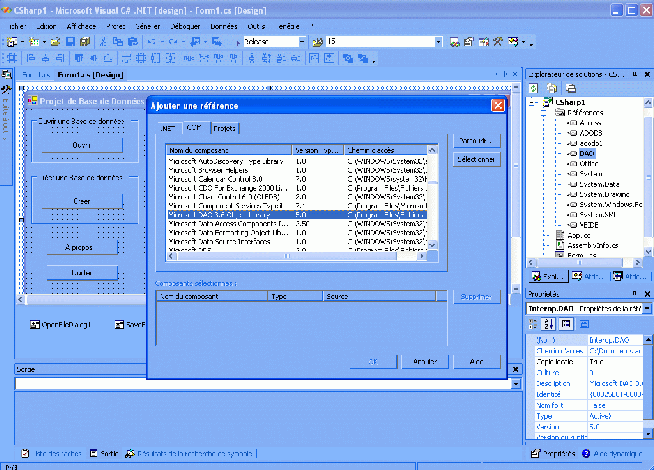
Task: Open the Fichier menu
Action: pos(17,26)
